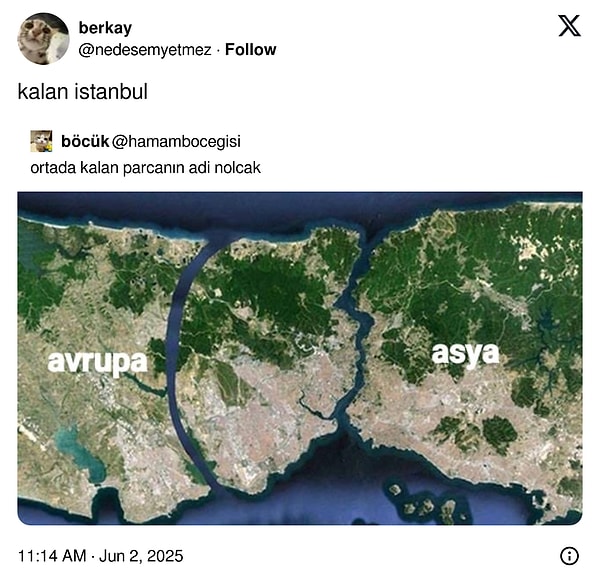Click the tweet text "kalan istanbul"
The image size is (600, 586).
[82, 92]
